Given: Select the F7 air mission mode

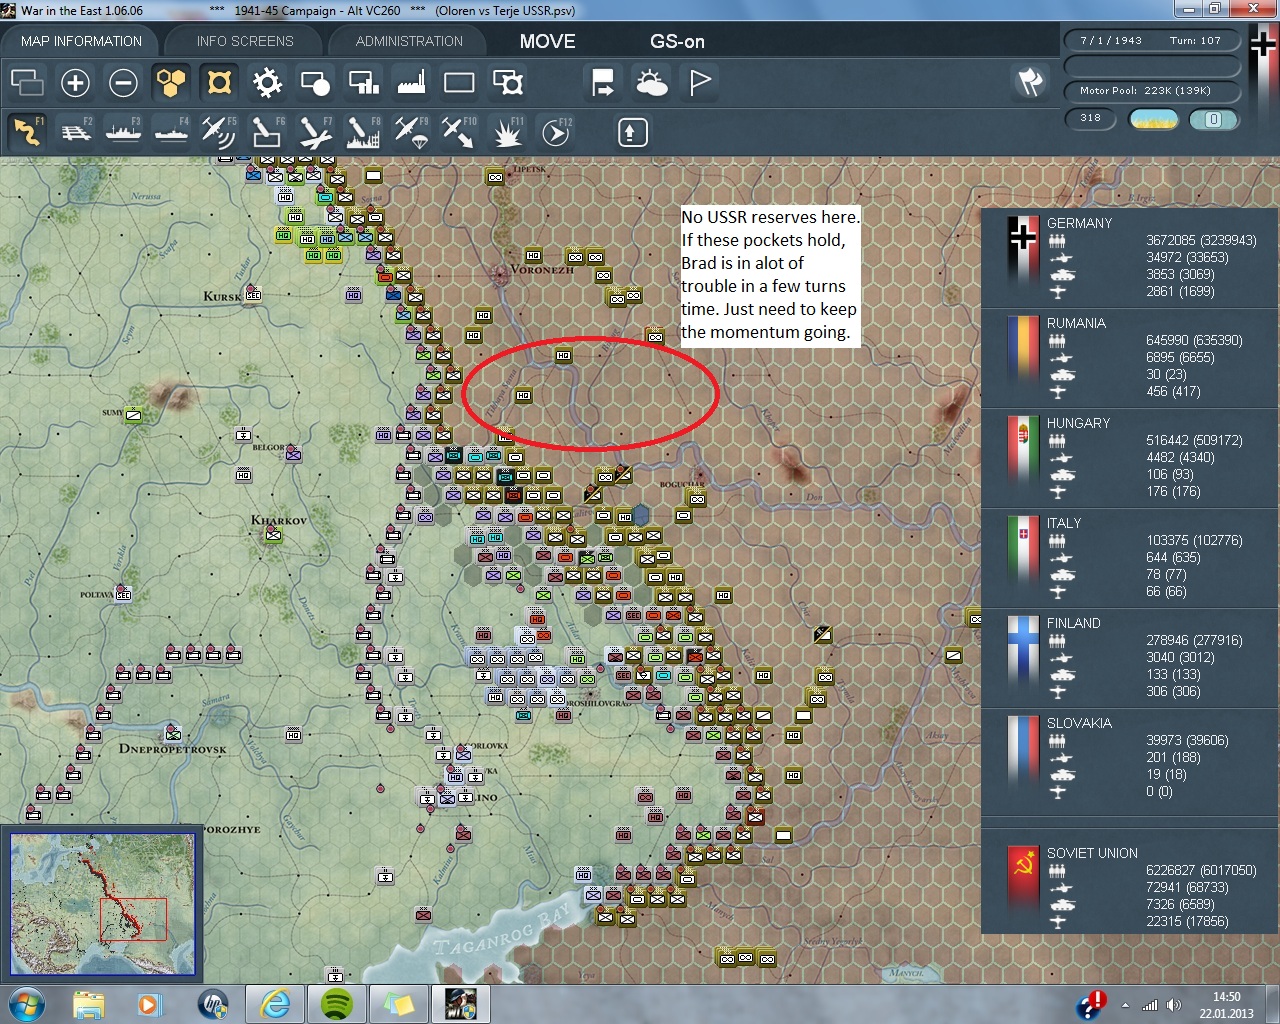Looking at the screenshot, I should point(315,132).
